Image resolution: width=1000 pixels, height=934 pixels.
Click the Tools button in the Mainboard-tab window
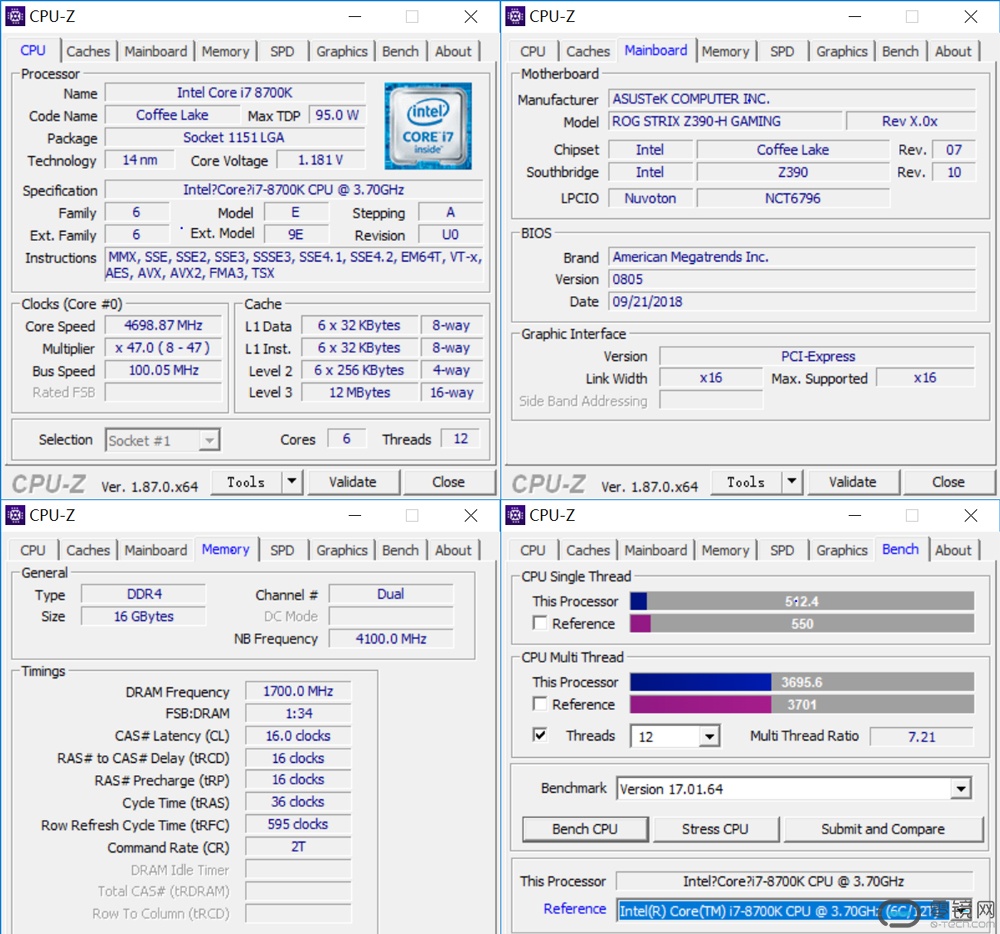coord(746,482)
